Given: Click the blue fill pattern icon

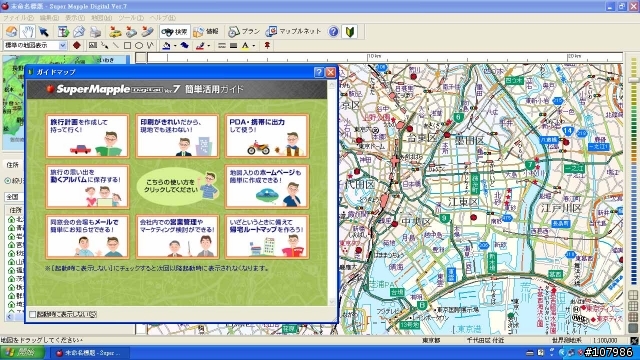Looking at the screenshot, I should [x=184, y=45].
